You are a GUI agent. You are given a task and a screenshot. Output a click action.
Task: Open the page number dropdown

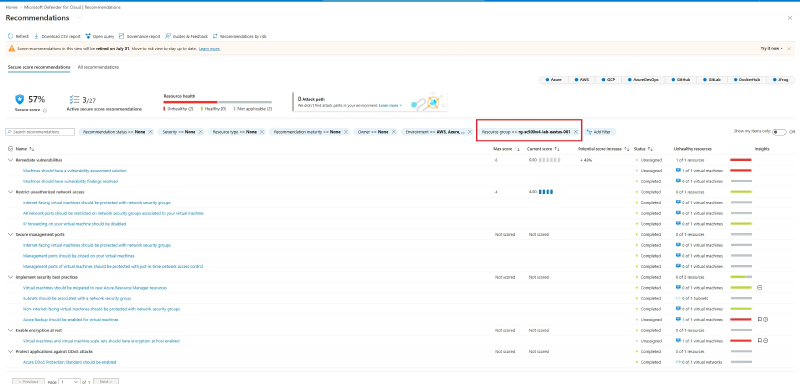tap(69, 381)
